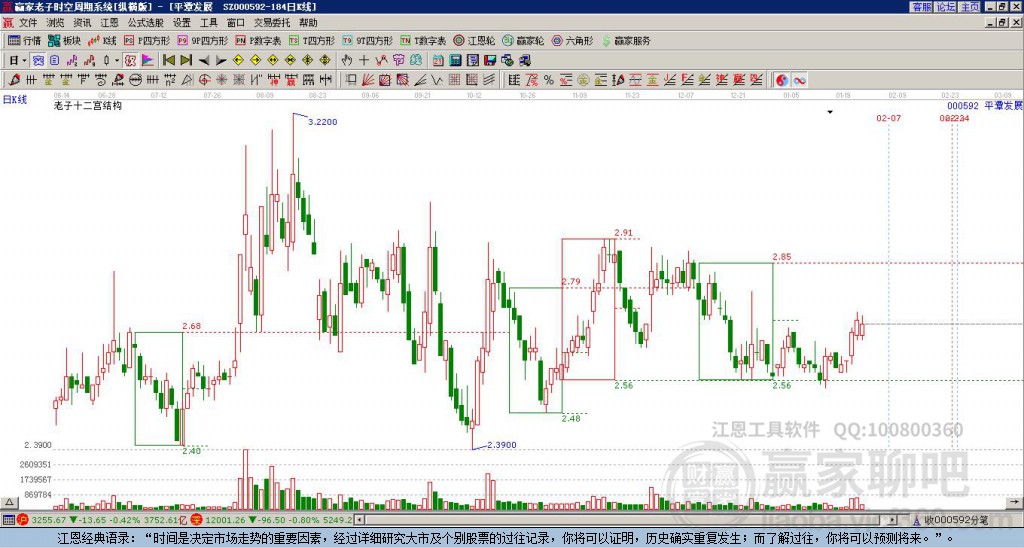Open the 公式选股 menu
This screenshot has width=1024, height=548.
click(x=146, y=23)
